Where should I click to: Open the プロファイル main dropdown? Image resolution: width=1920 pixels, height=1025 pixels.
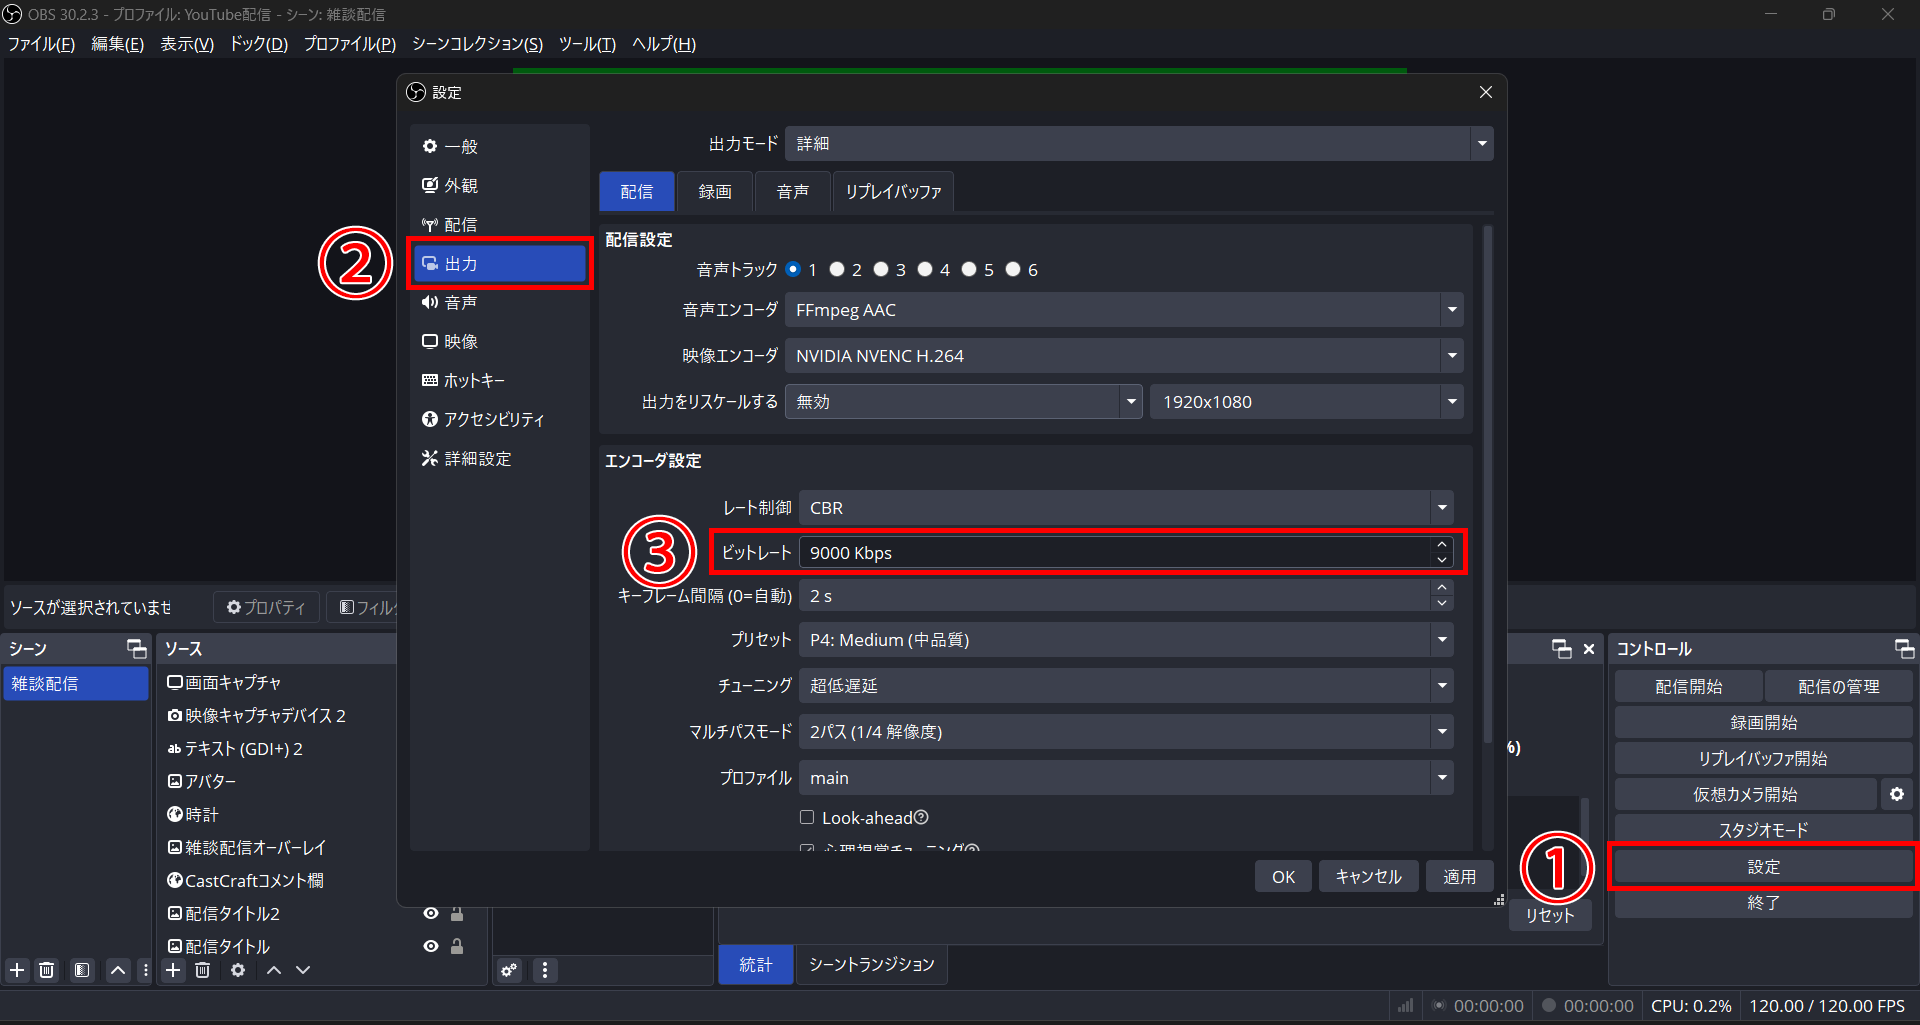[1126, 778]
